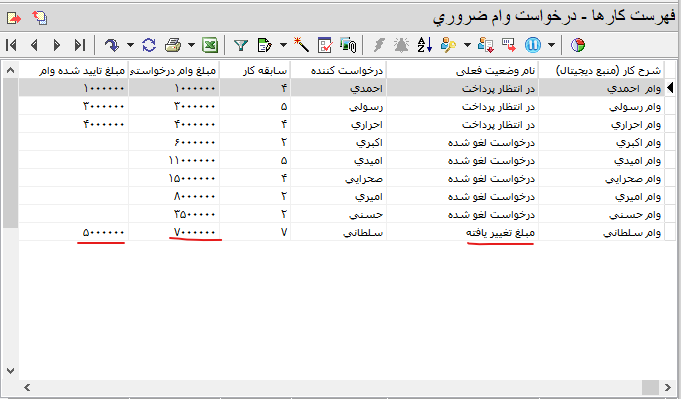
Task: Select the وام سلطانی row
Action: point(341,232)
